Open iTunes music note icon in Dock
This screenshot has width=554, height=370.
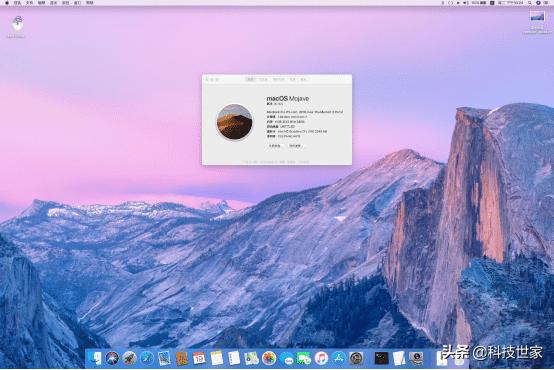[321, 358]
